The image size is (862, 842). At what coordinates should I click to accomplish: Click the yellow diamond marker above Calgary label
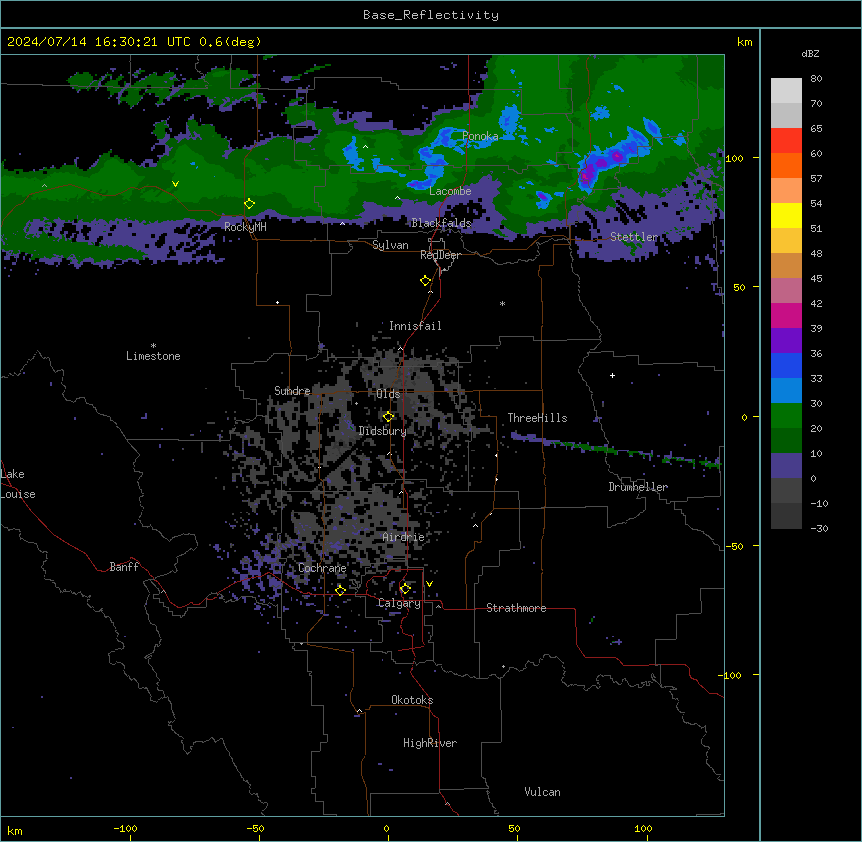[x=405, y=588]
